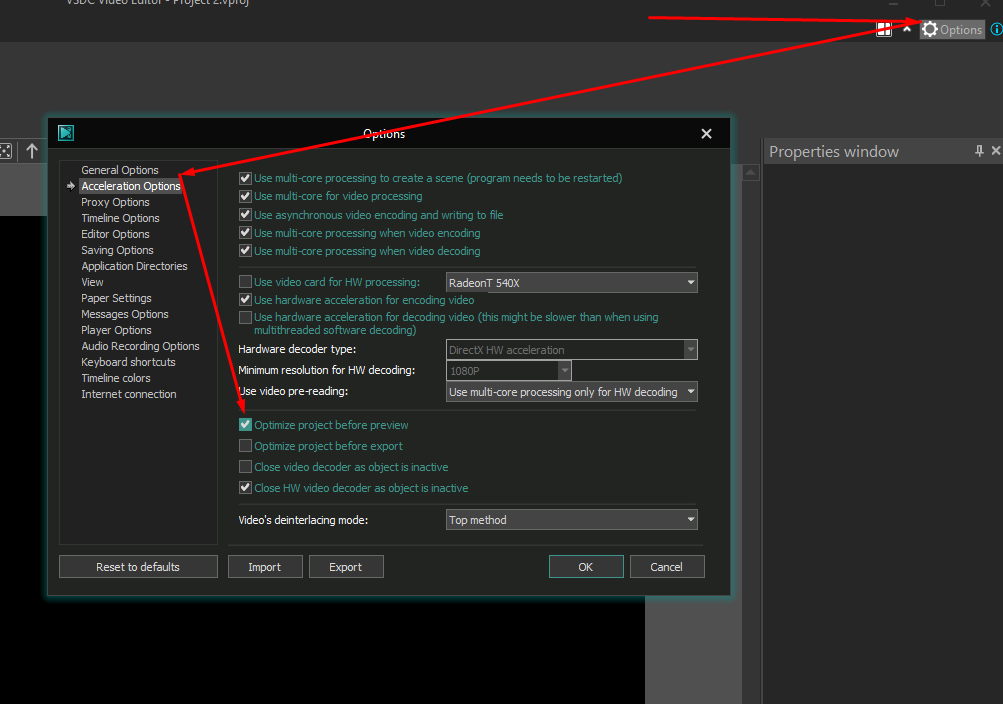The height and width of the screenshot is (704, 1003).
Task: Toggle Use multi-core for video processing
Action: (x=245, y=196)
